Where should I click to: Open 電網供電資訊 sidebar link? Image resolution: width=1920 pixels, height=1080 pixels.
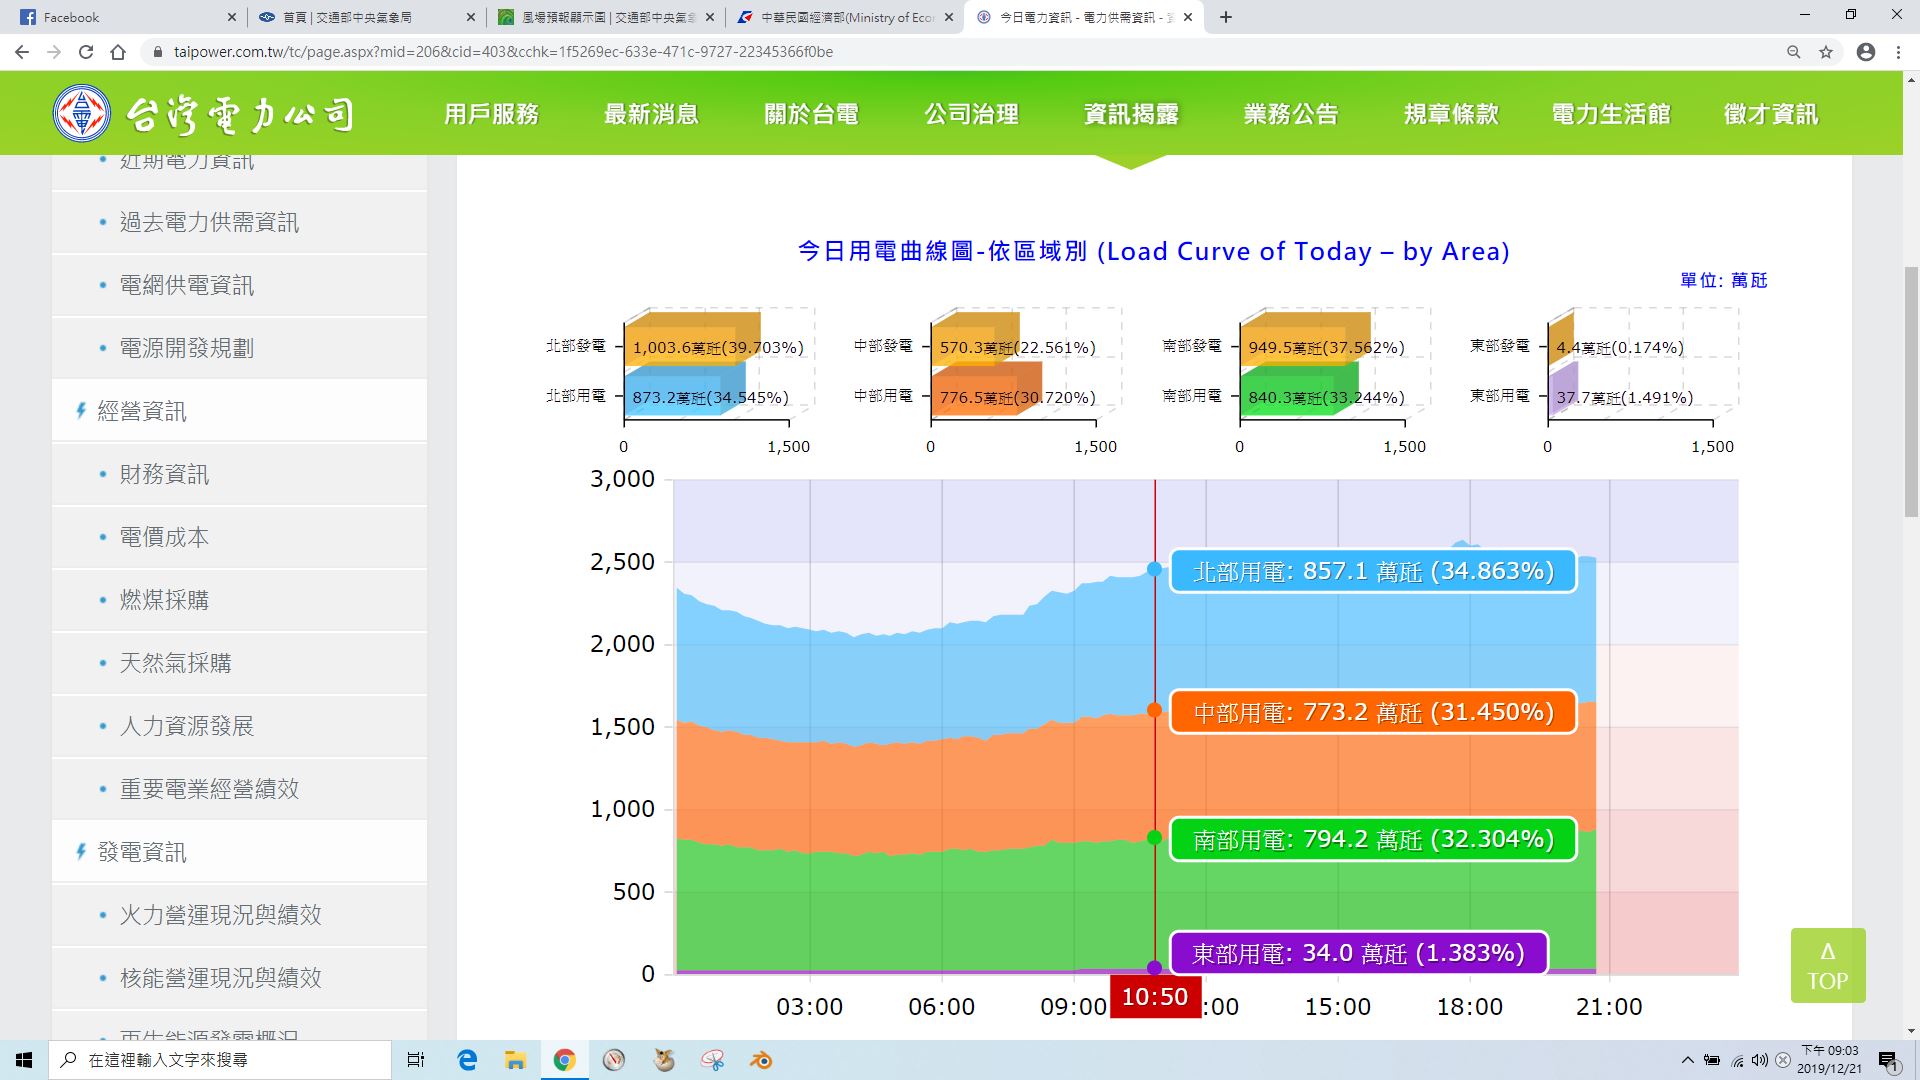239,285
